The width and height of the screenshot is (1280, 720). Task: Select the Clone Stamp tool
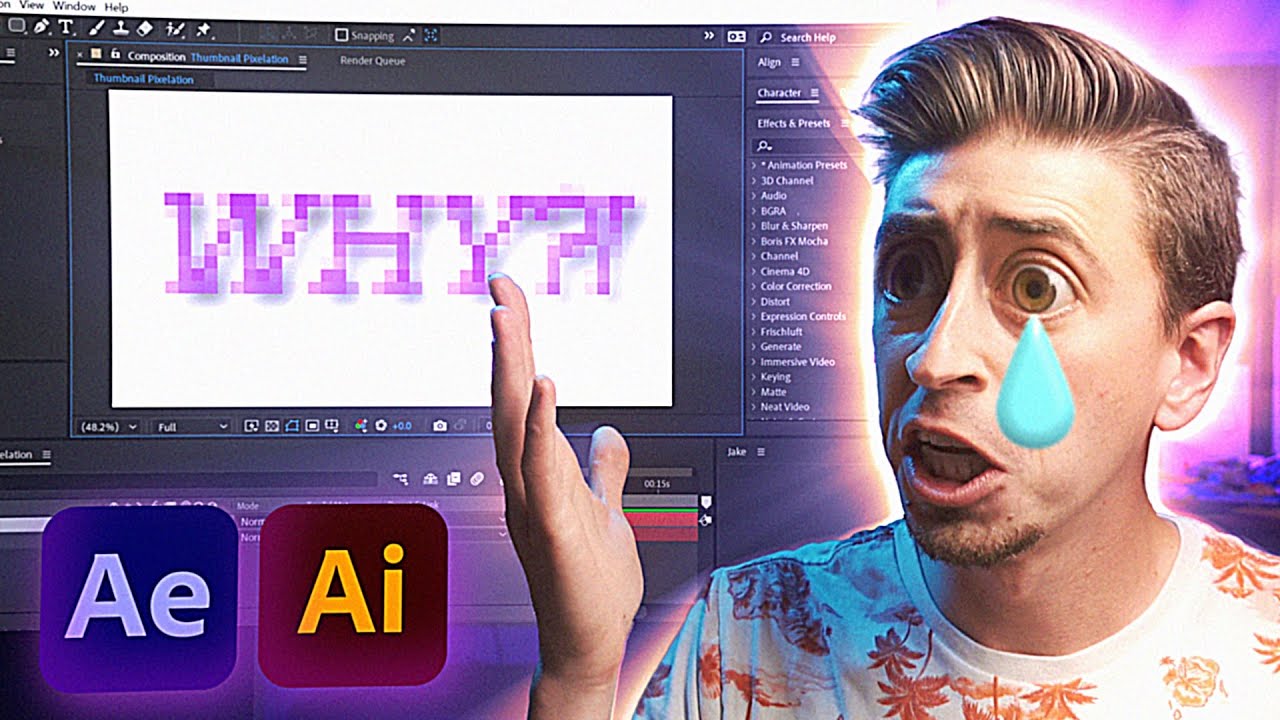pyautogui.click(x=120, y=29)
